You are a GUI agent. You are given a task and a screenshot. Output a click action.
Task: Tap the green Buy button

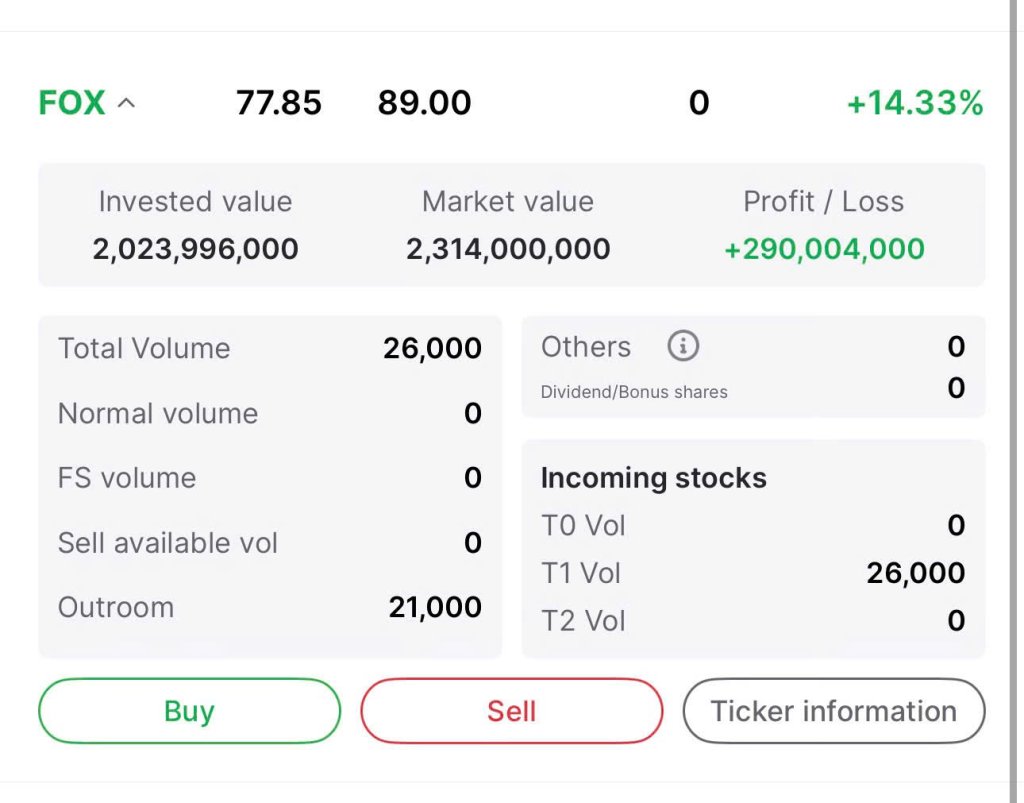coord(189,711)
